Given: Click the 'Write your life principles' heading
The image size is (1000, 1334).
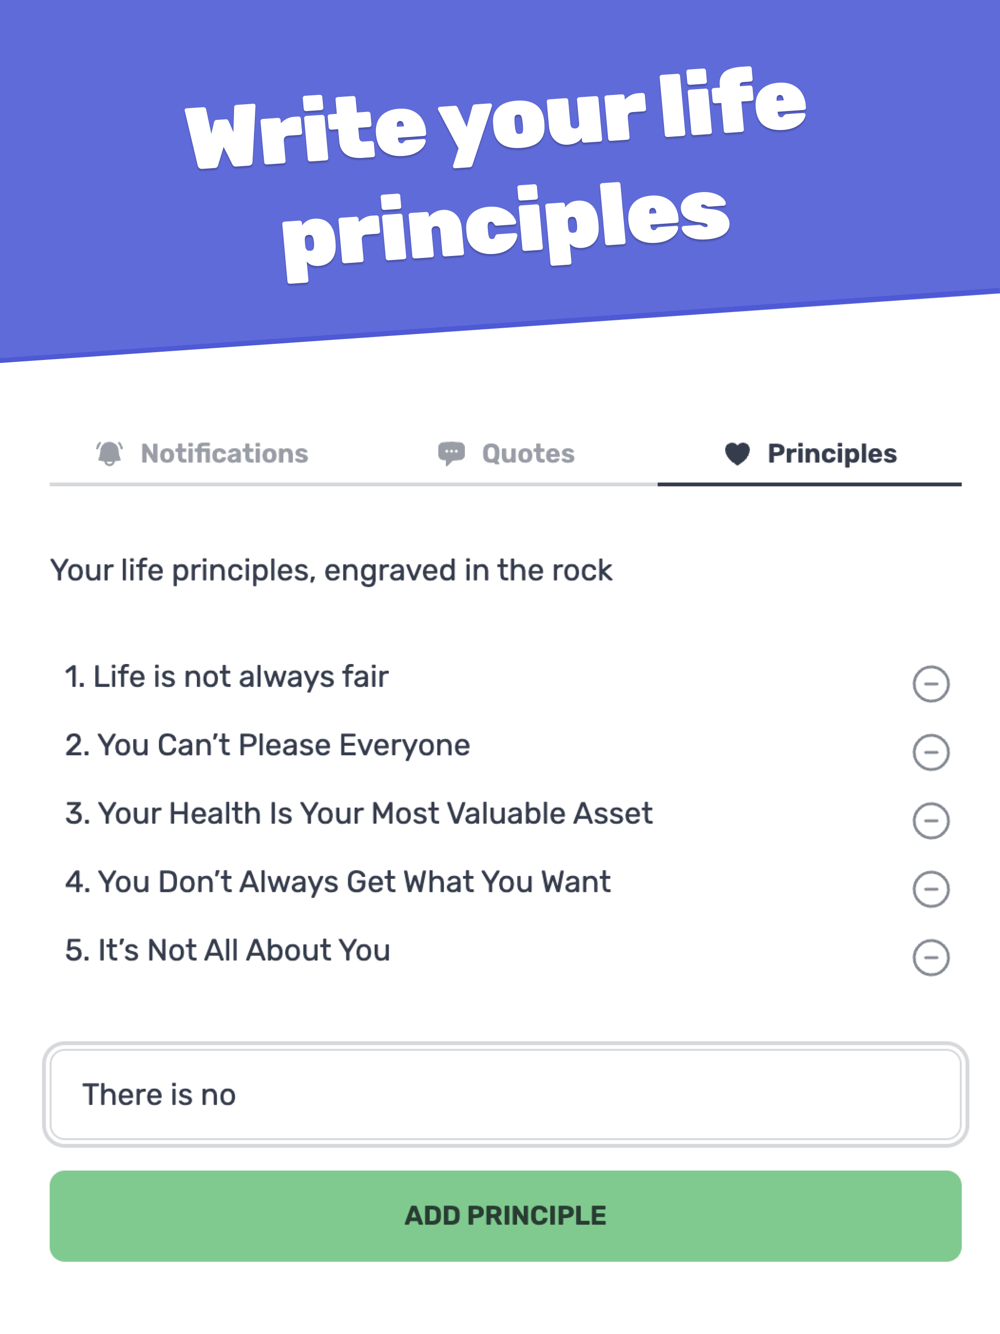Looking at the screenshot, I should coord(496,174).
